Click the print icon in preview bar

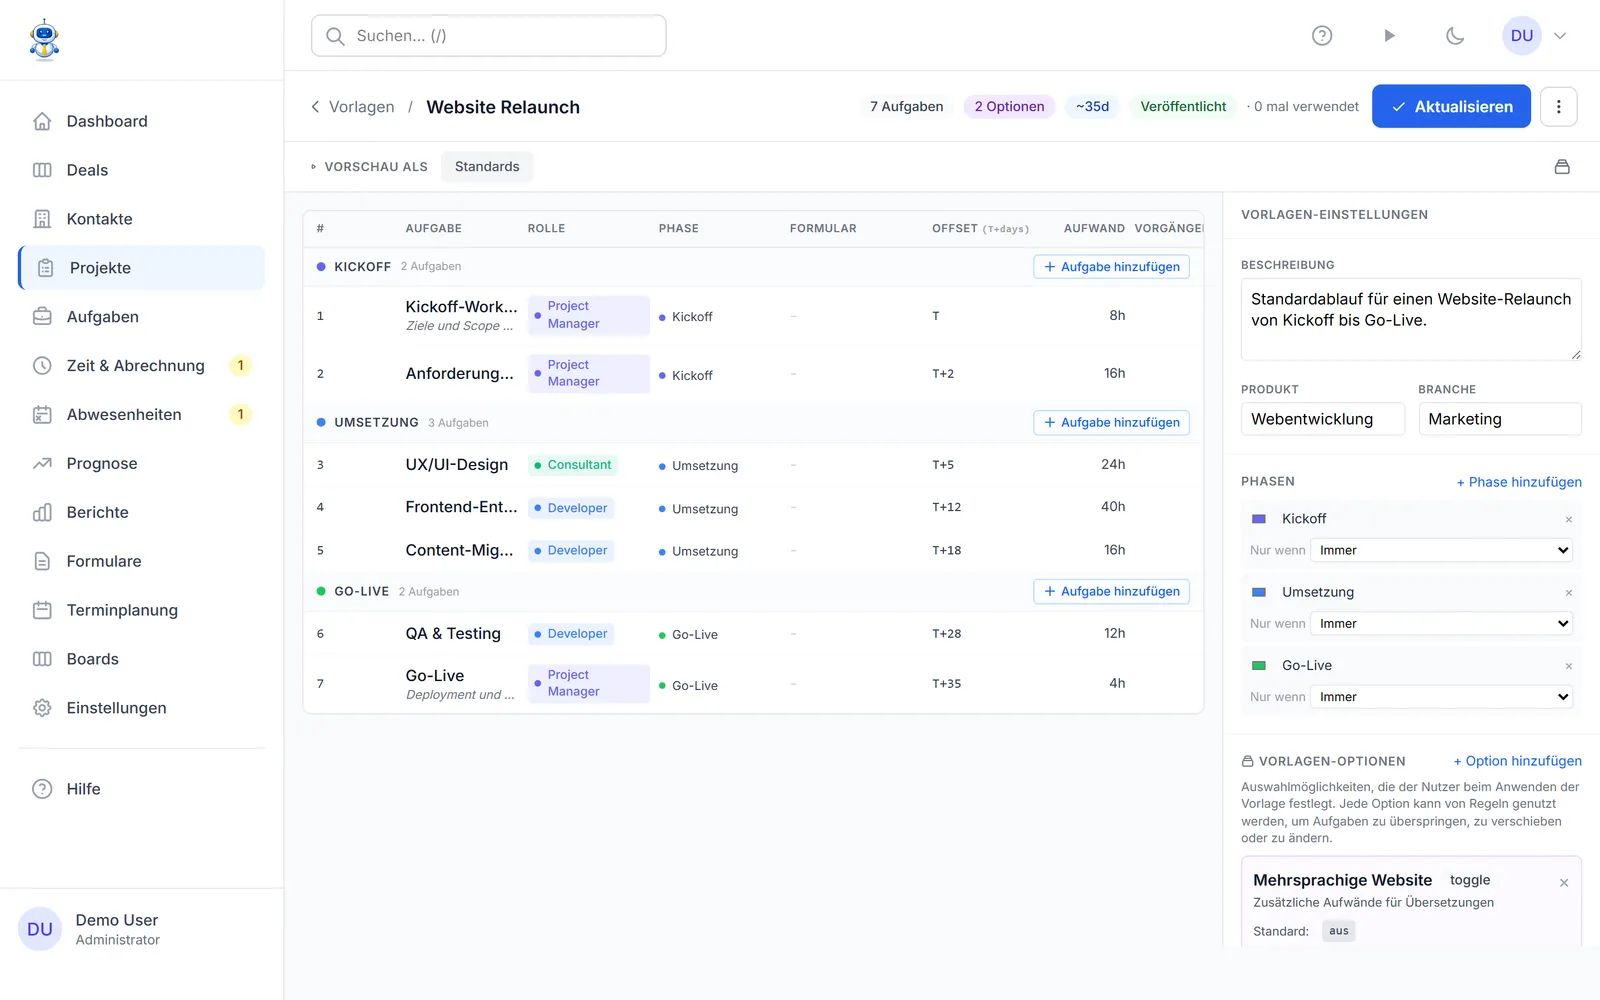tap(1562, 167)
